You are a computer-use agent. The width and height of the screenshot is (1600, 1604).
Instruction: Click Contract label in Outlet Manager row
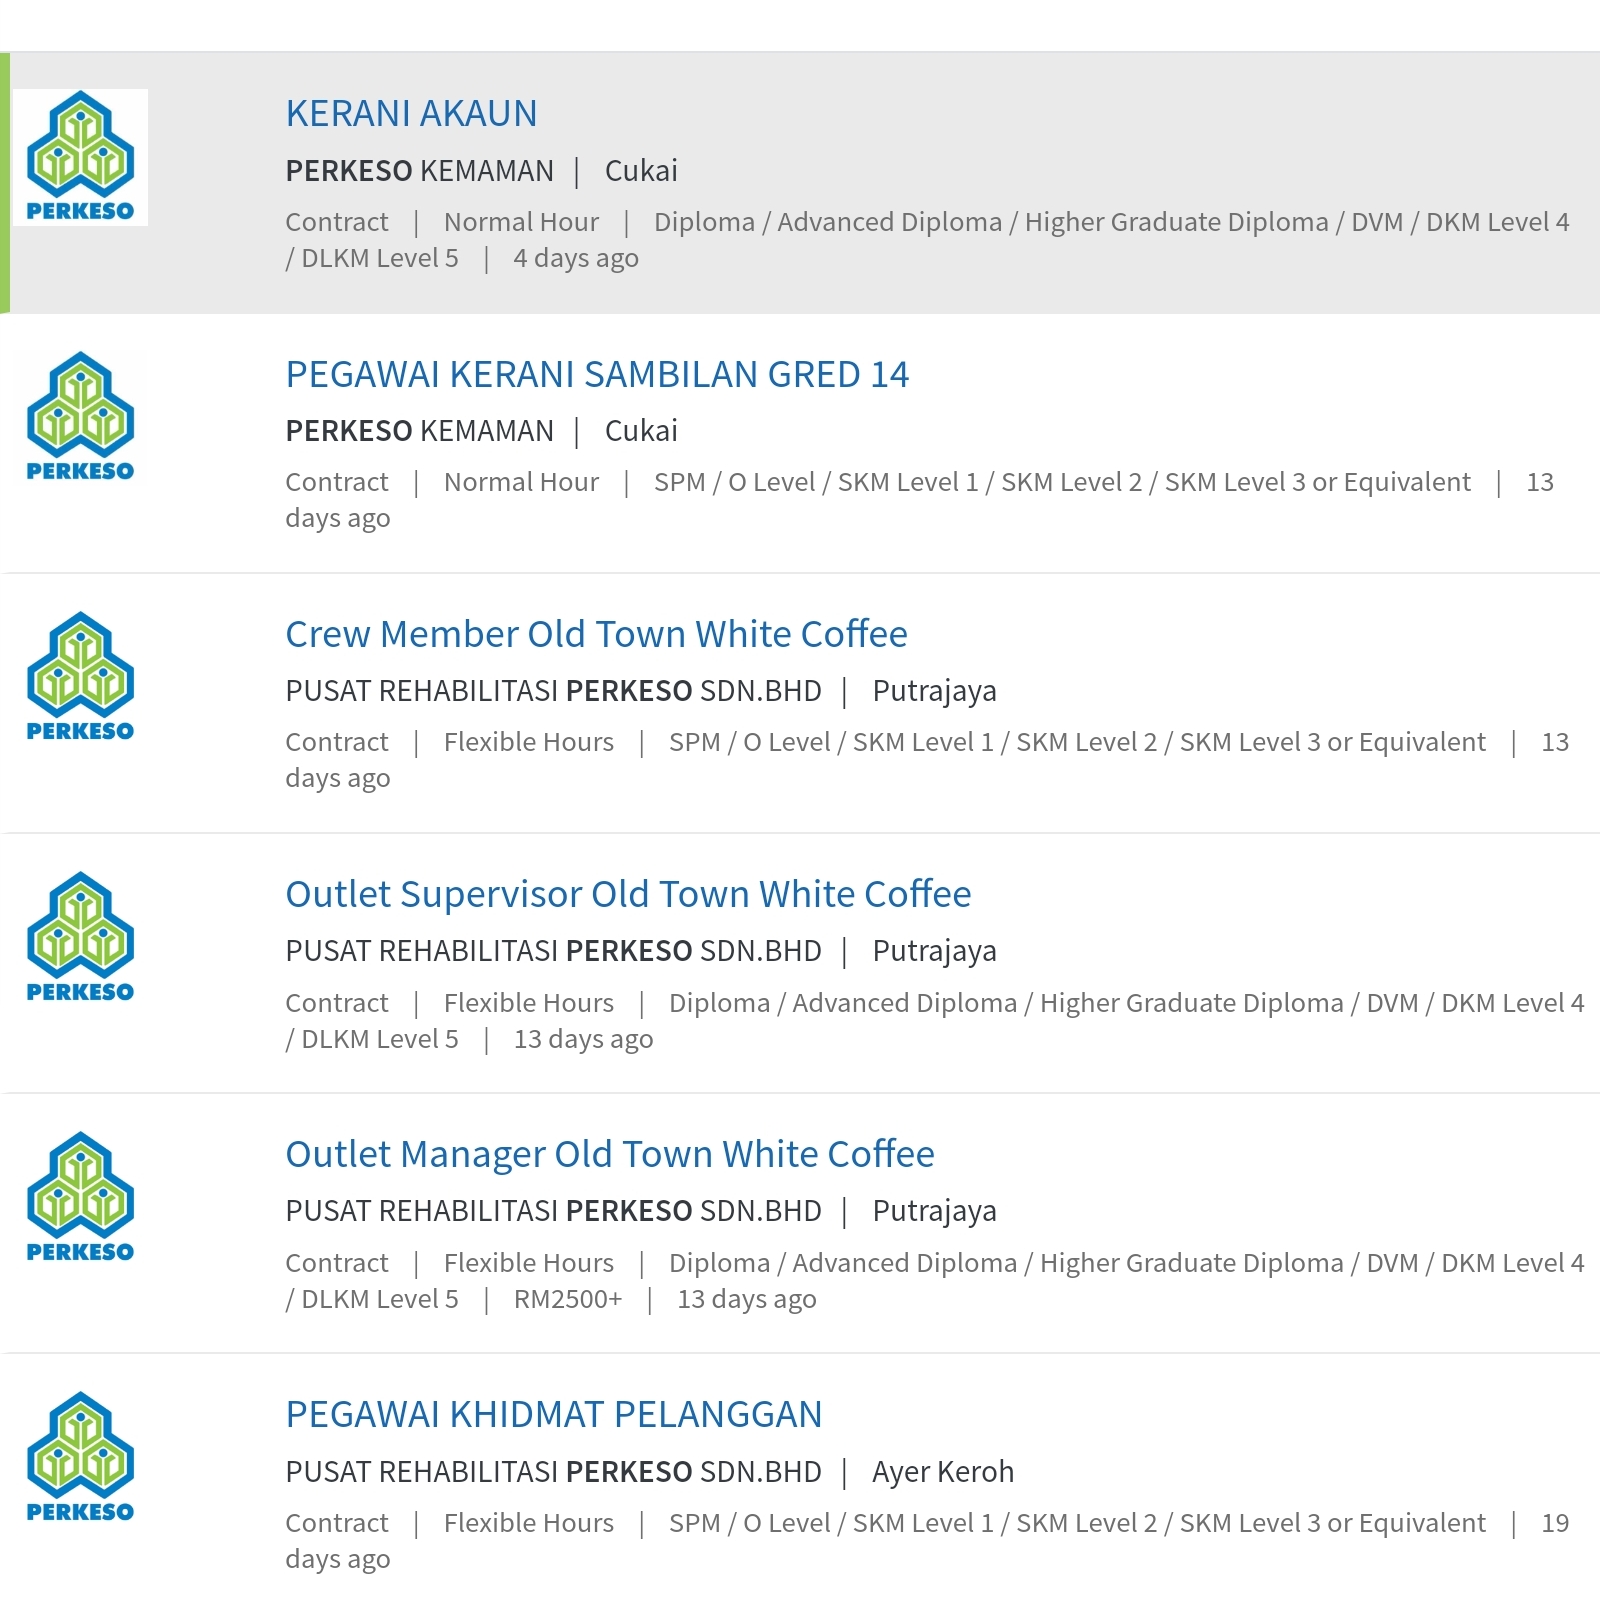click(x=337, y=1263)
